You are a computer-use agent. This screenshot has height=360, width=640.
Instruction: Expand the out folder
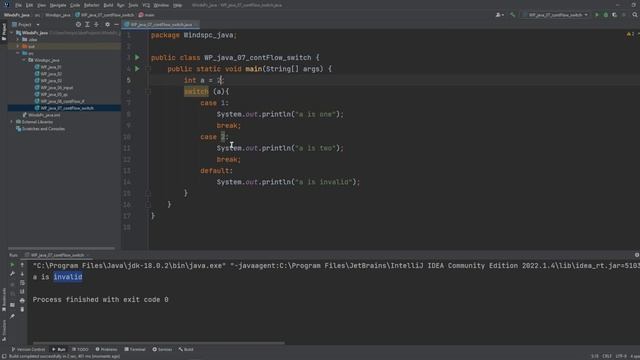point(18,47)
